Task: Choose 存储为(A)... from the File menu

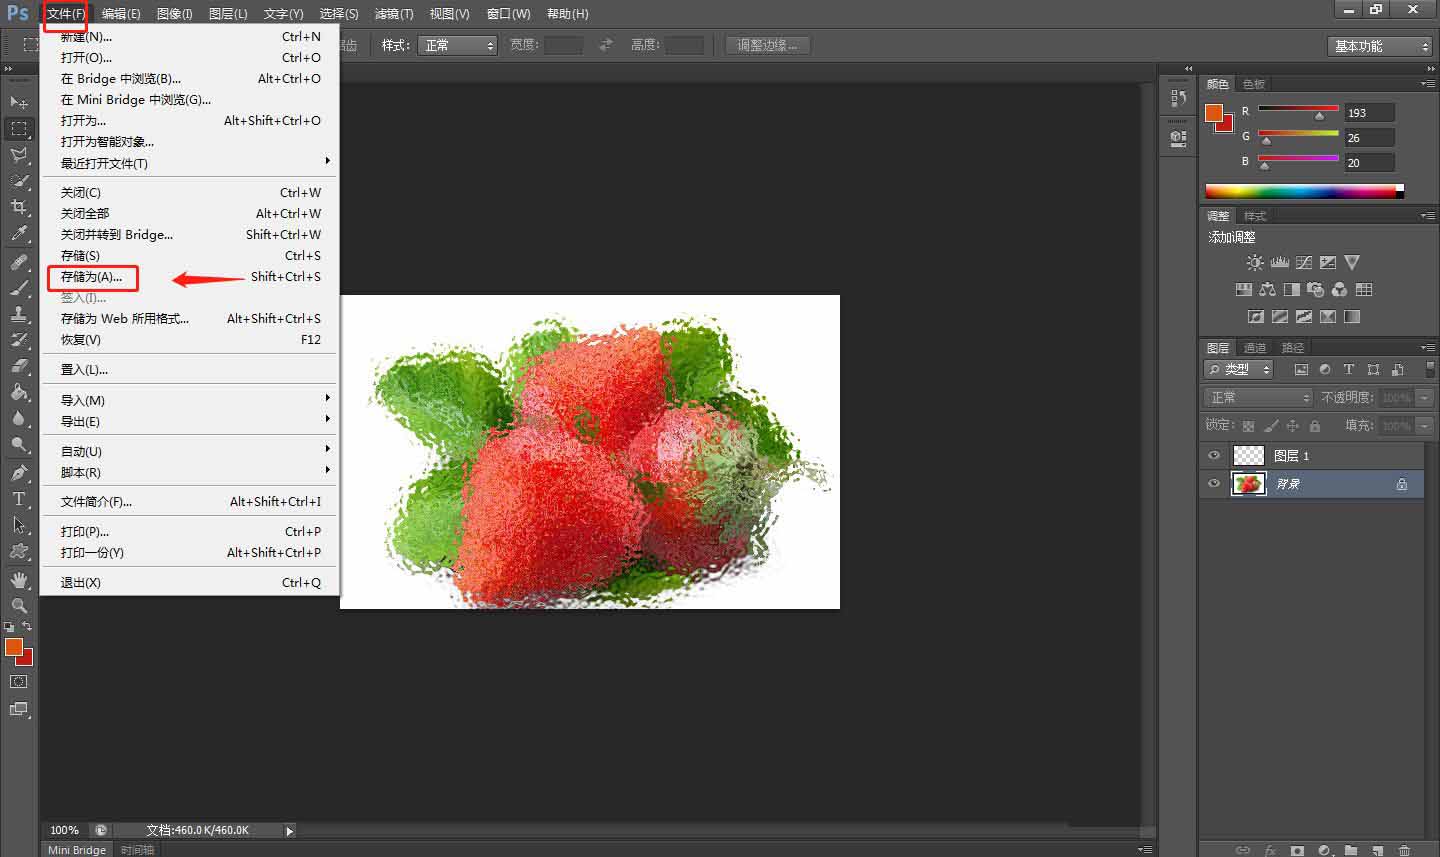Action: 92,277
